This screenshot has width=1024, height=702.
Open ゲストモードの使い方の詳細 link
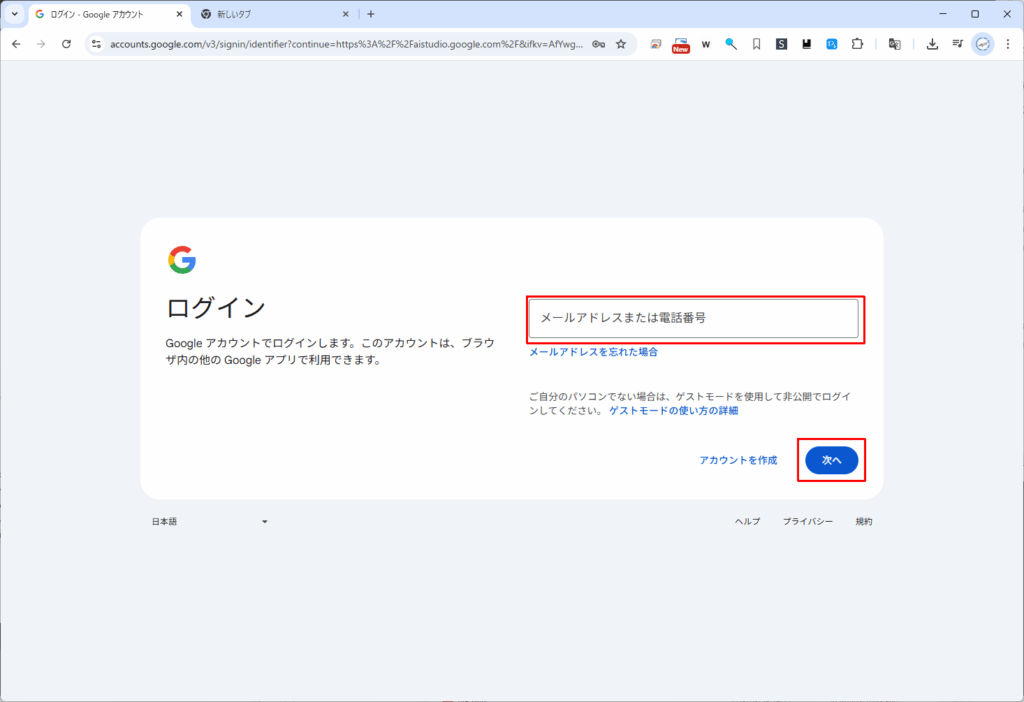coord(673,411)
